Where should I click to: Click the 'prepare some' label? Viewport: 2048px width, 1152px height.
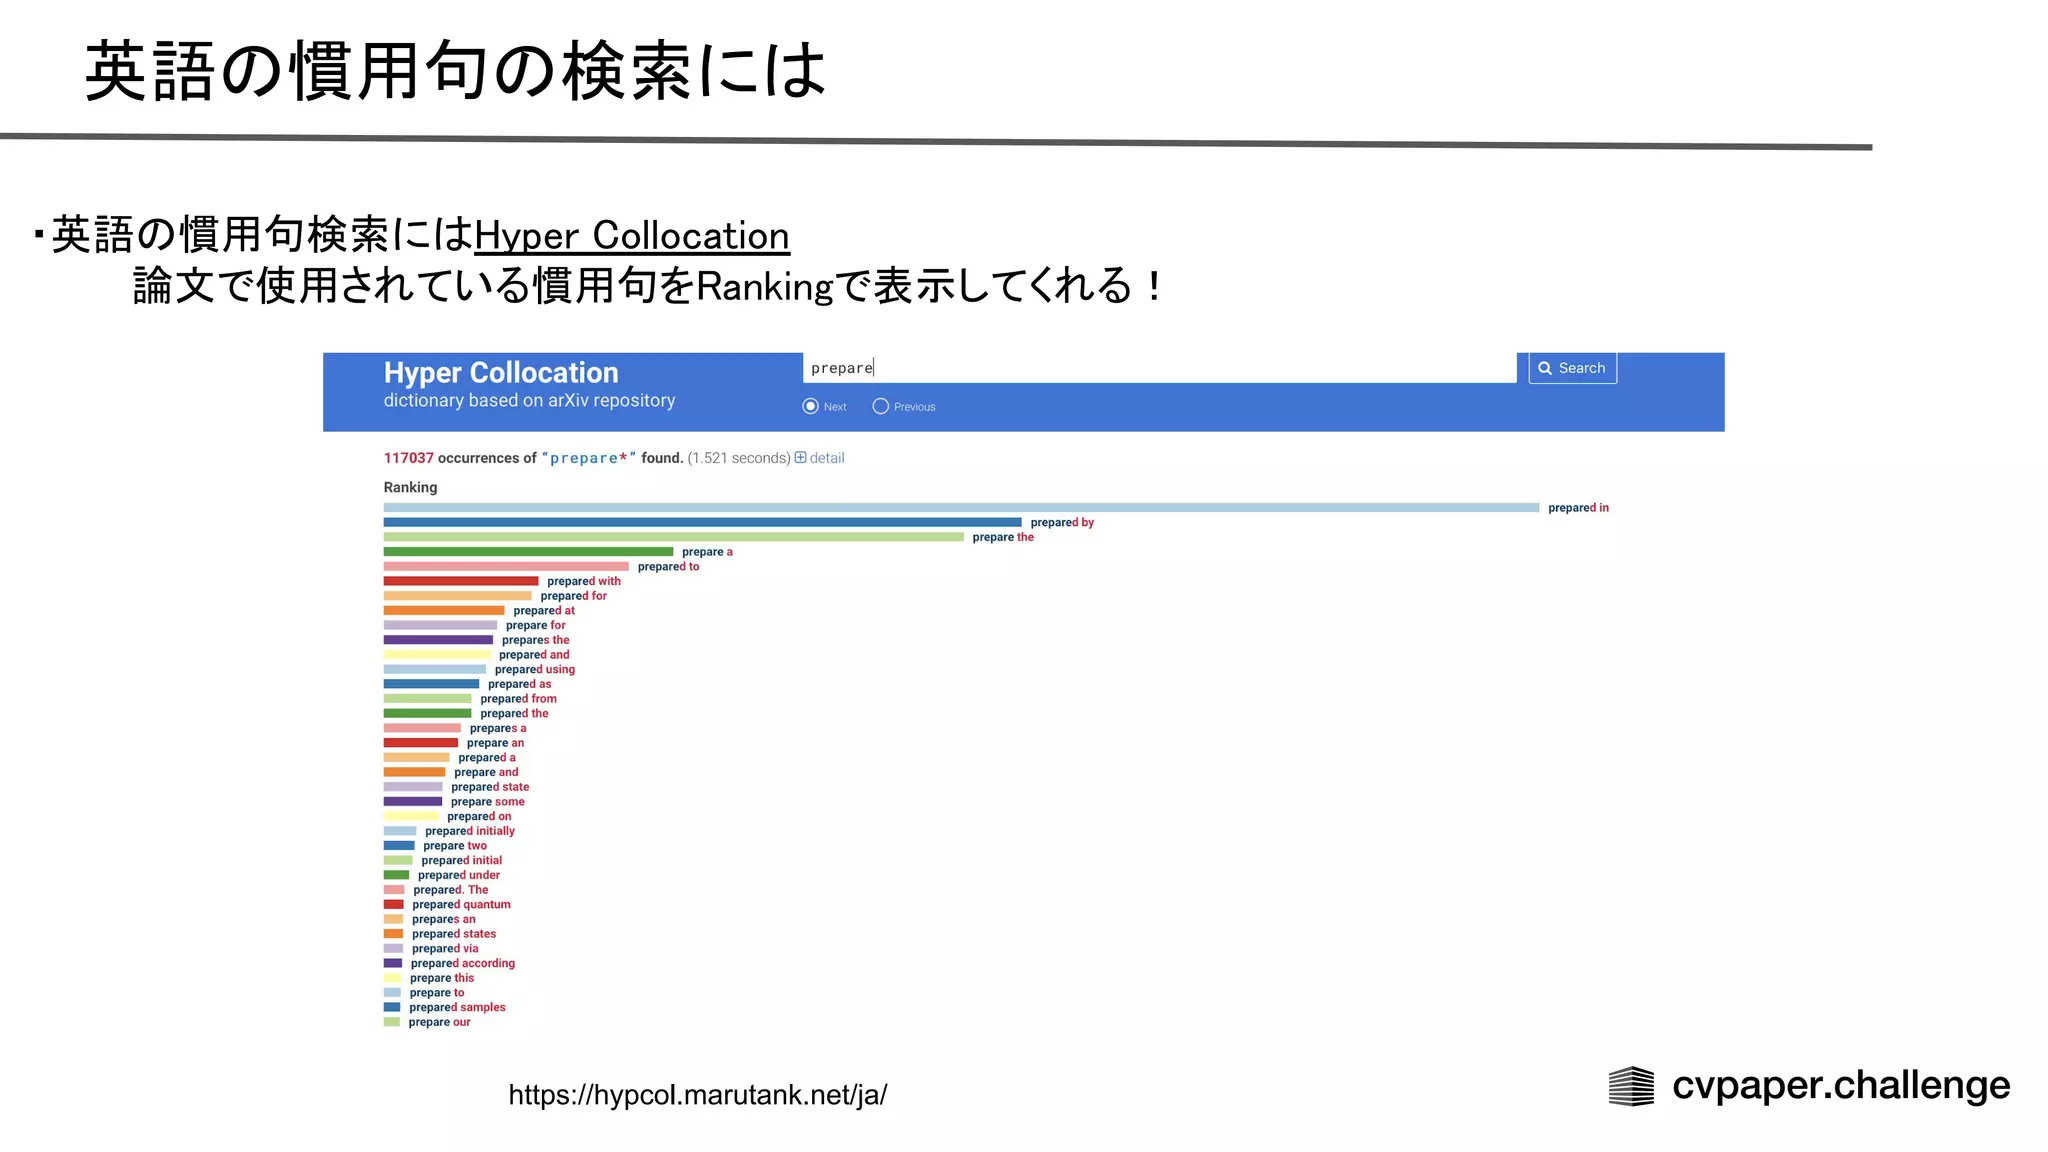click(x=487, y=802)
